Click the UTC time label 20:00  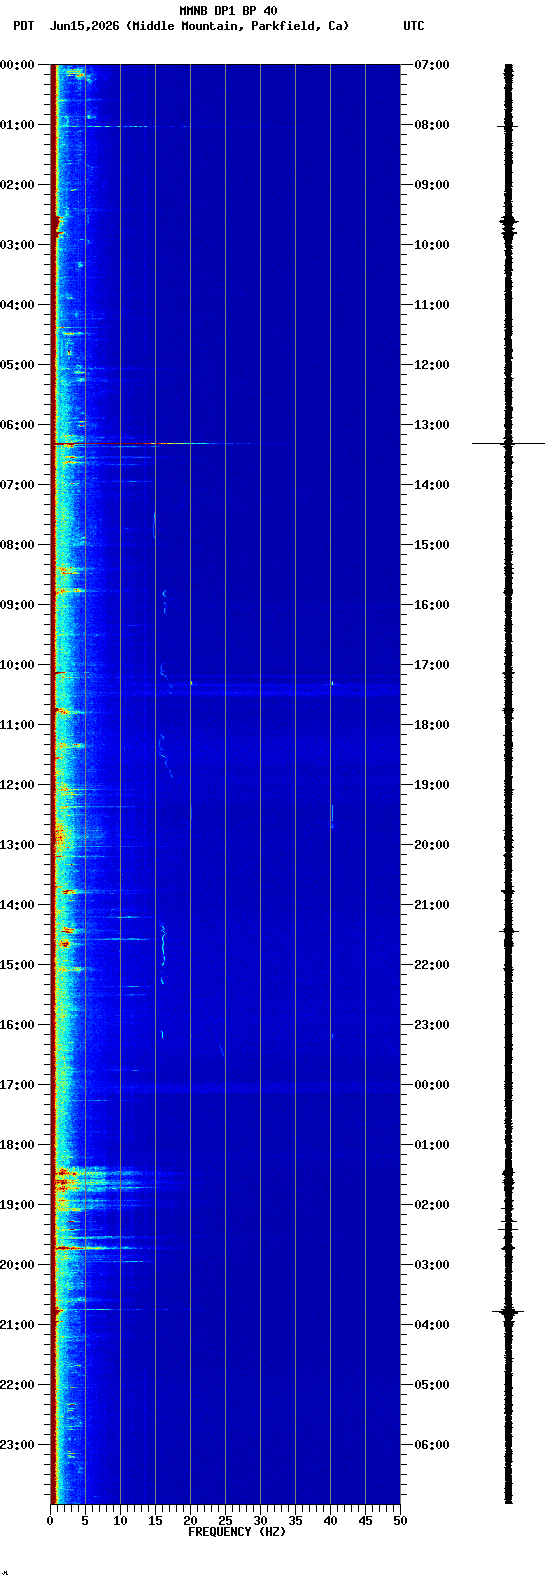click(x=432, y=845)
